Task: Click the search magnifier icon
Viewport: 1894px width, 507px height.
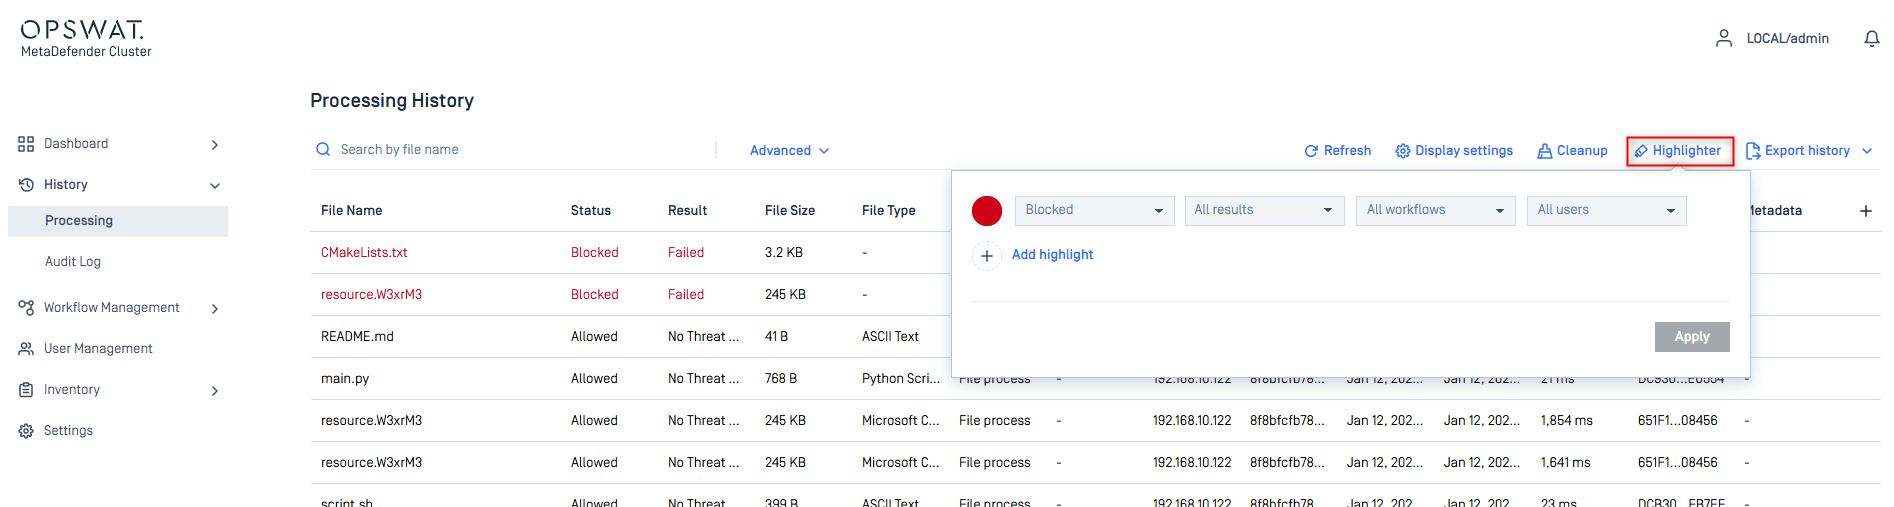Action: (323, 150)
